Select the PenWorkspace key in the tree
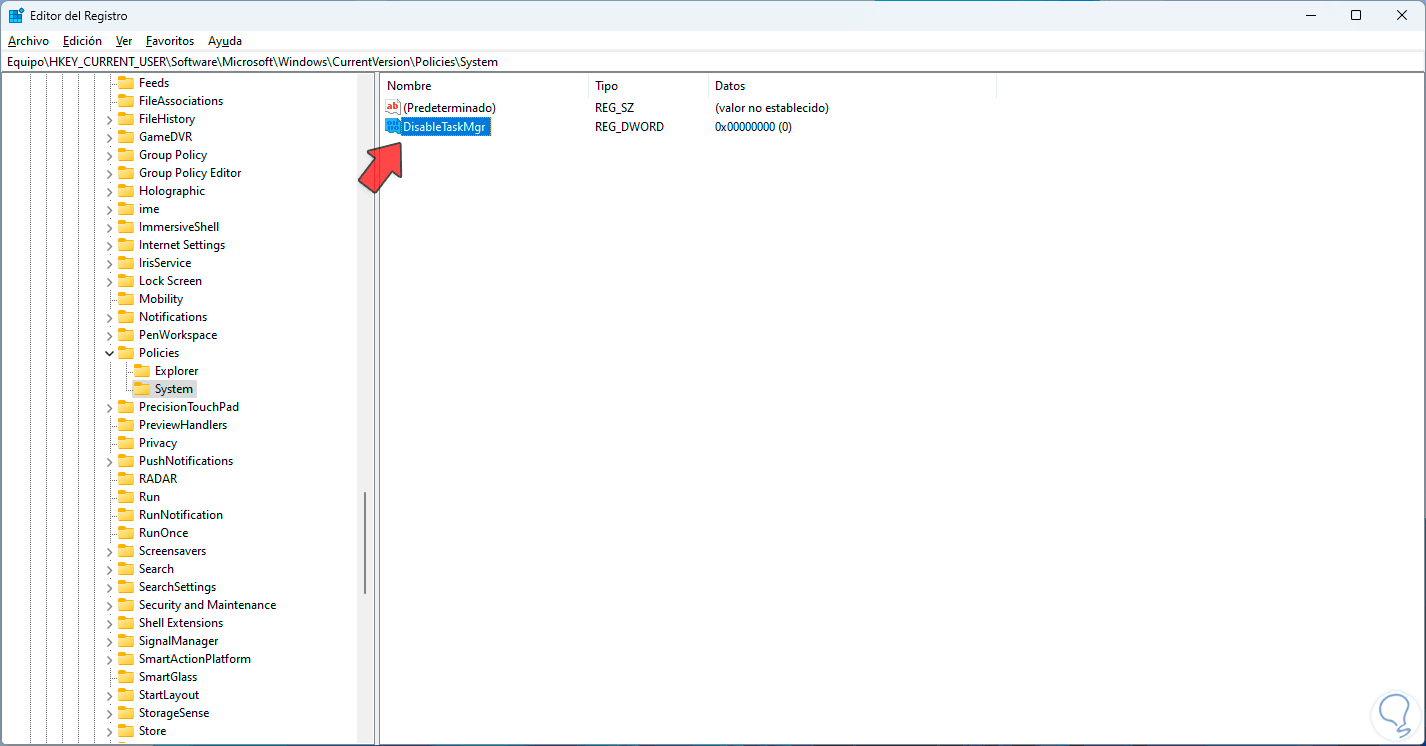1426x746 pixels. coord(178,335)
